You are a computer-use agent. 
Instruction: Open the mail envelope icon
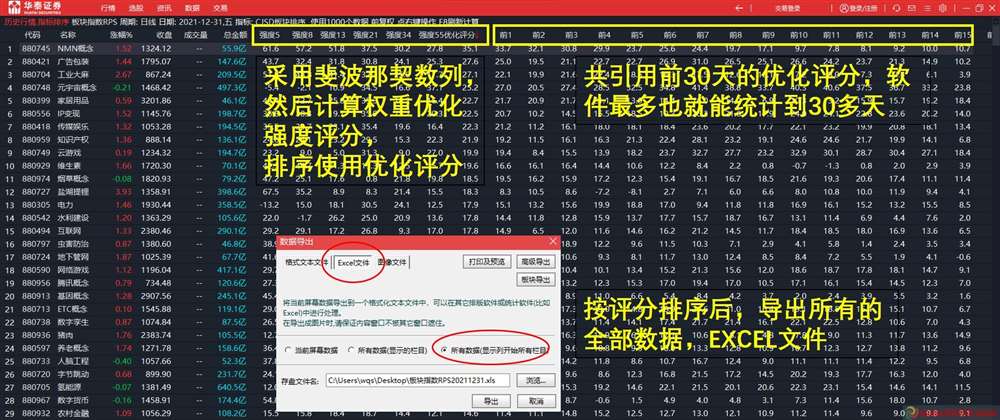coord(912,8)
